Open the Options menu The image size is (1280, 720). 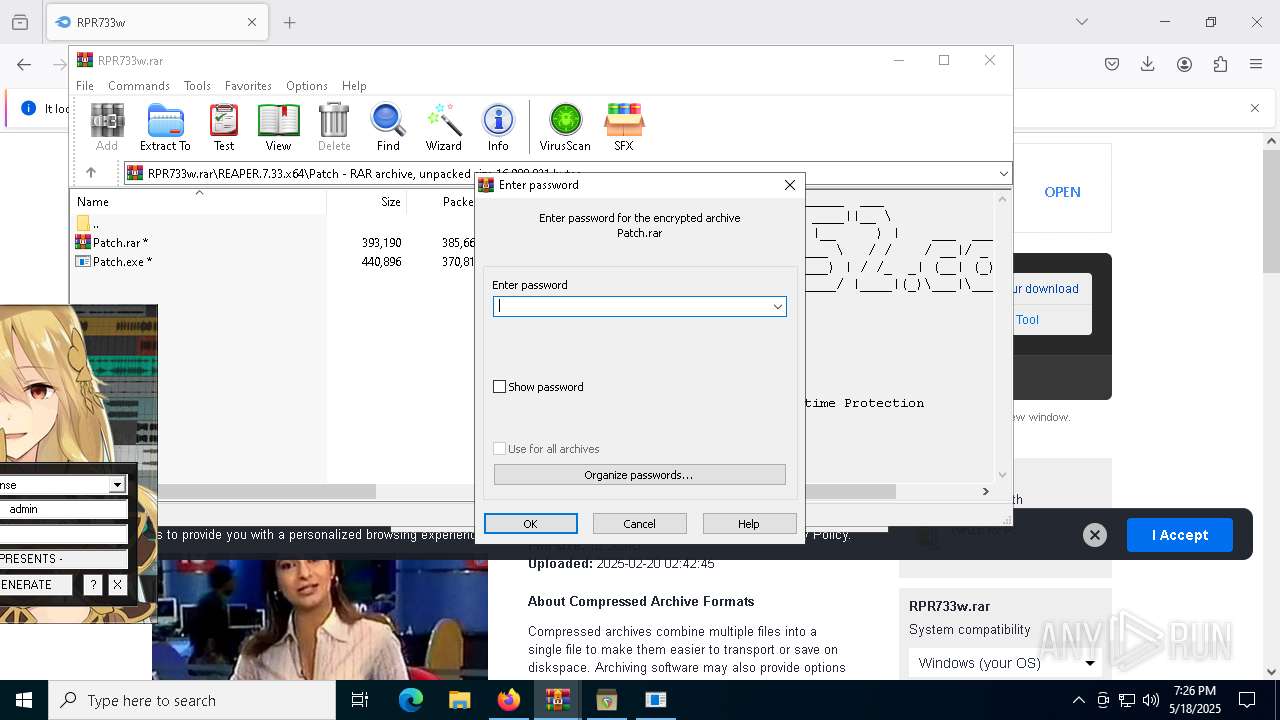click(307, 86)
